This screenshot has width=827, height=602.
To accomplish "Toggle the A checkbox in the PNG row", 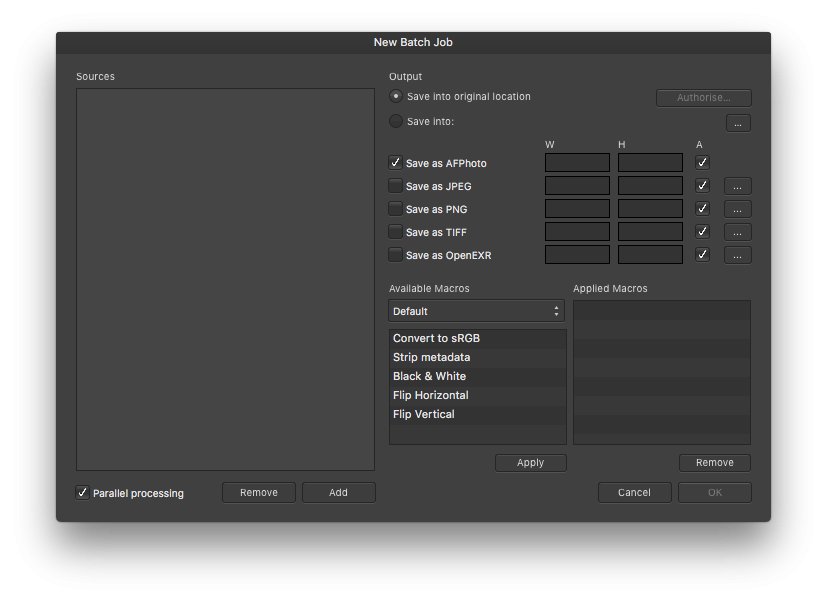I will pyautogui.click(x=701, y=208).
